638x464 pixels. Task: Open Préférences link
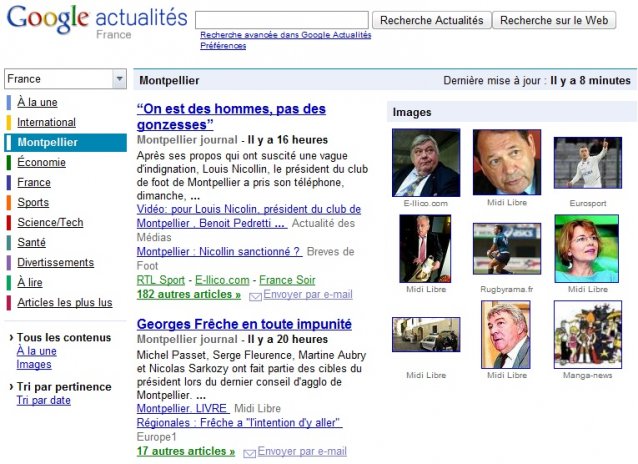[x=223, y=46]
